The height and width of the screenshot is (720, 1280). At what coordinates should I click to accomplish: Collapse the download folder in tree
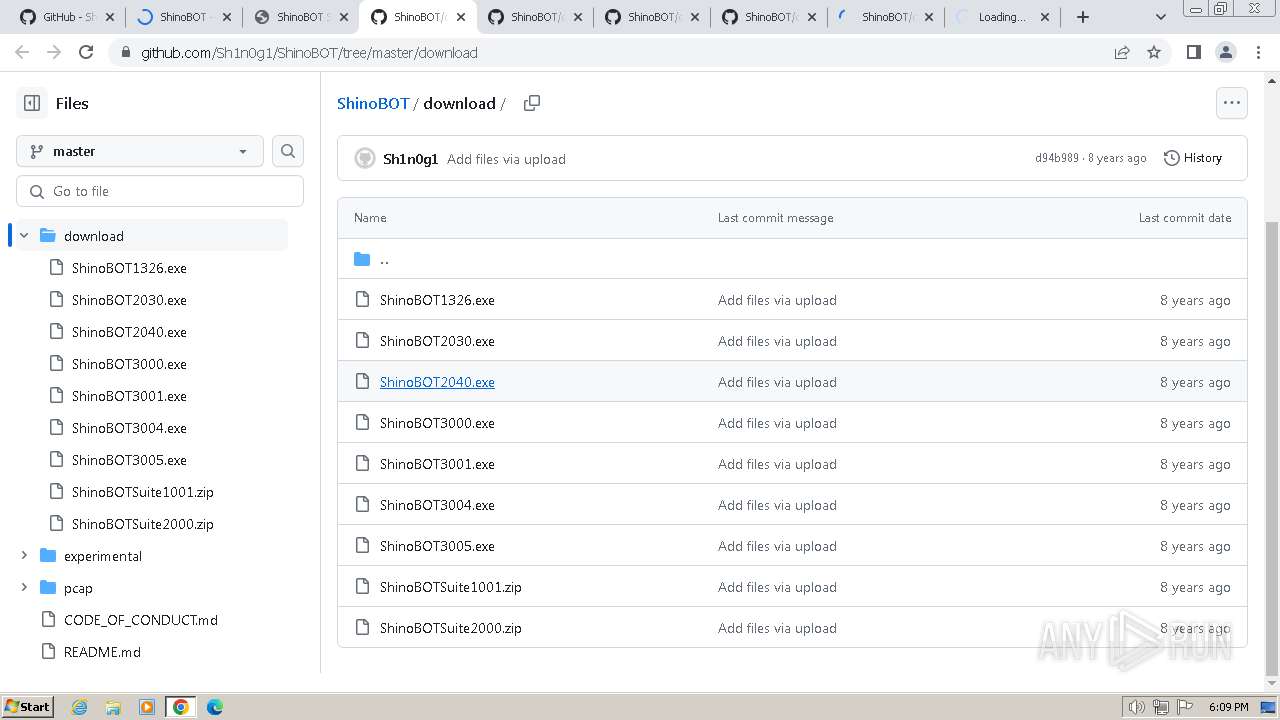(24, 236)
